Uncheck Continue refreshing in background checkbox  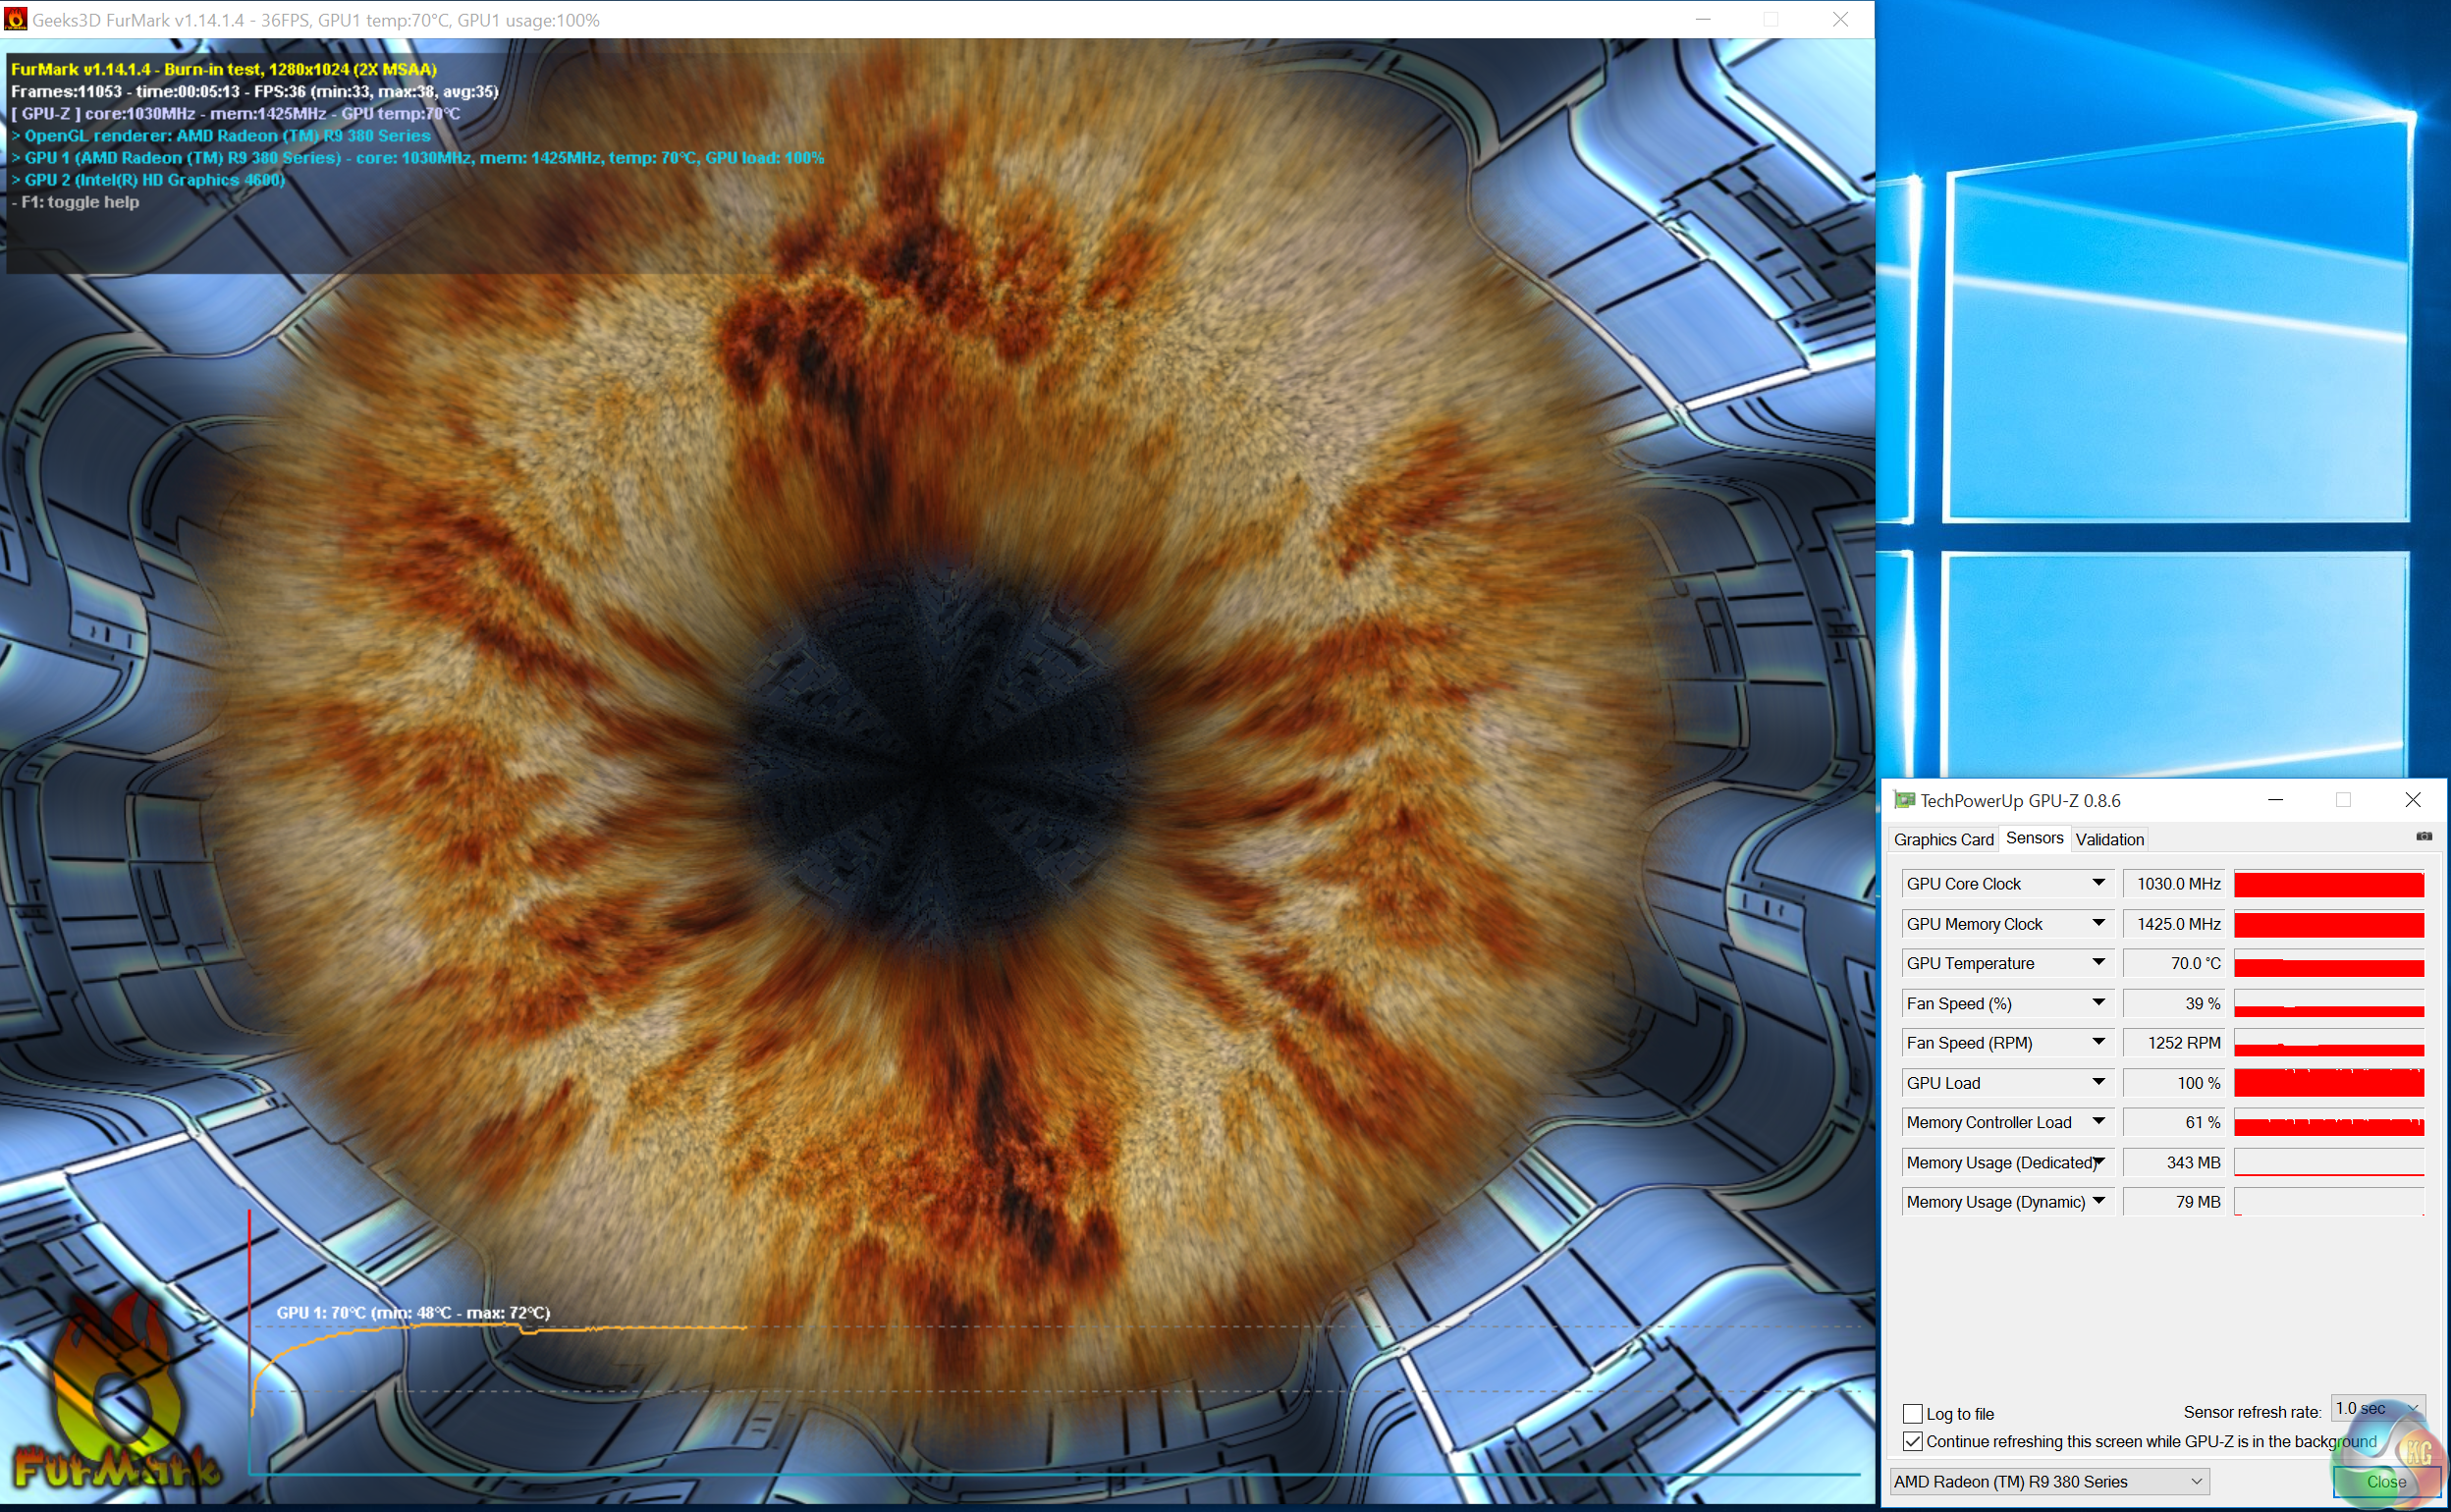(1912, 1441)
